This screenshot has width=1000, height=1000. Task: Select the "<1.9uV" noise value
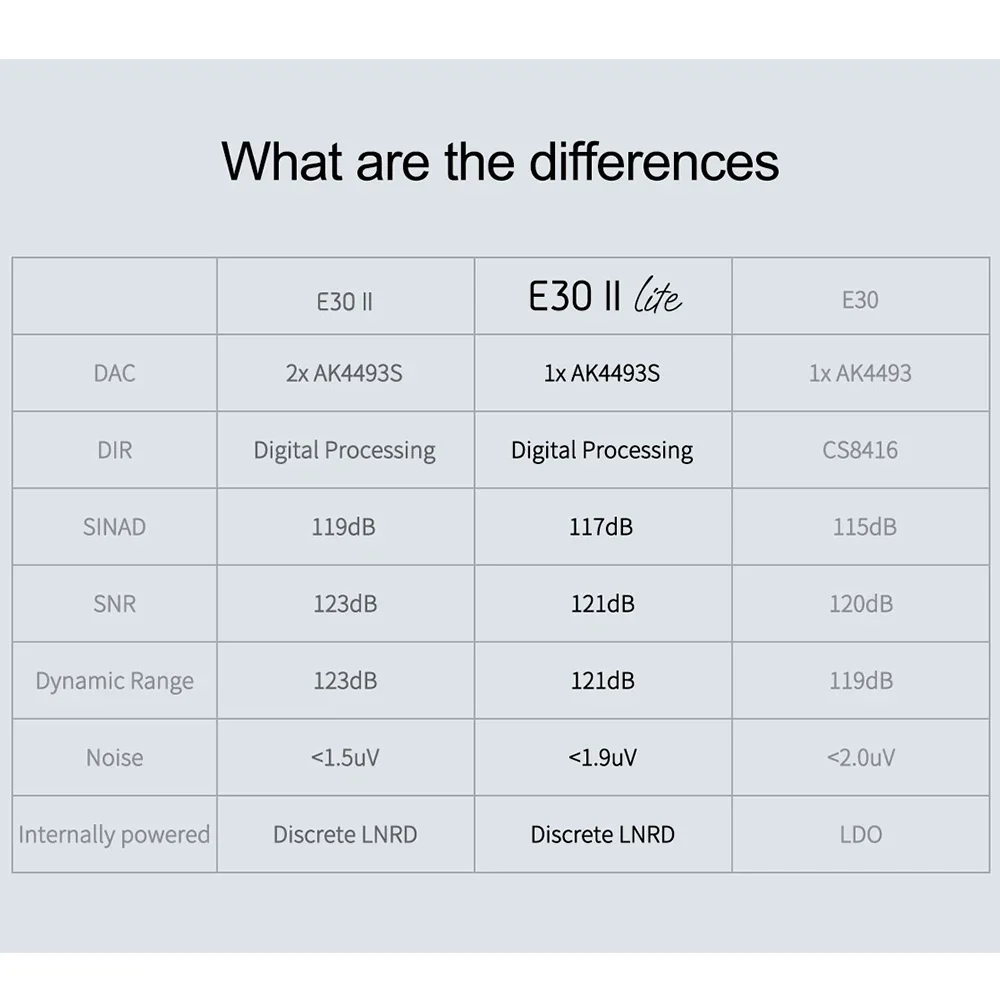(602, 758)
